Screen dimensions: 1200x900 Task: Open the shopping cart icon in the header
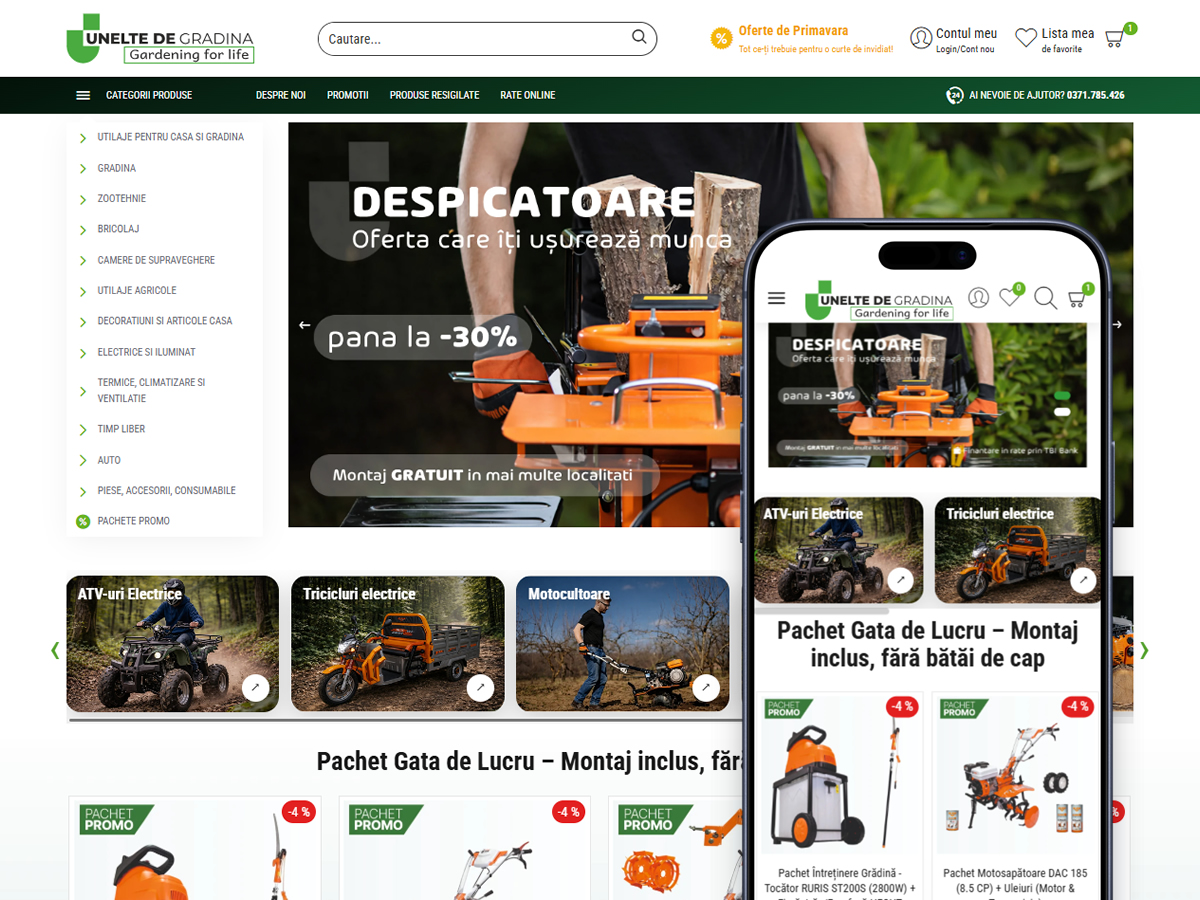pyautogui.click(x=1114, y=38)
